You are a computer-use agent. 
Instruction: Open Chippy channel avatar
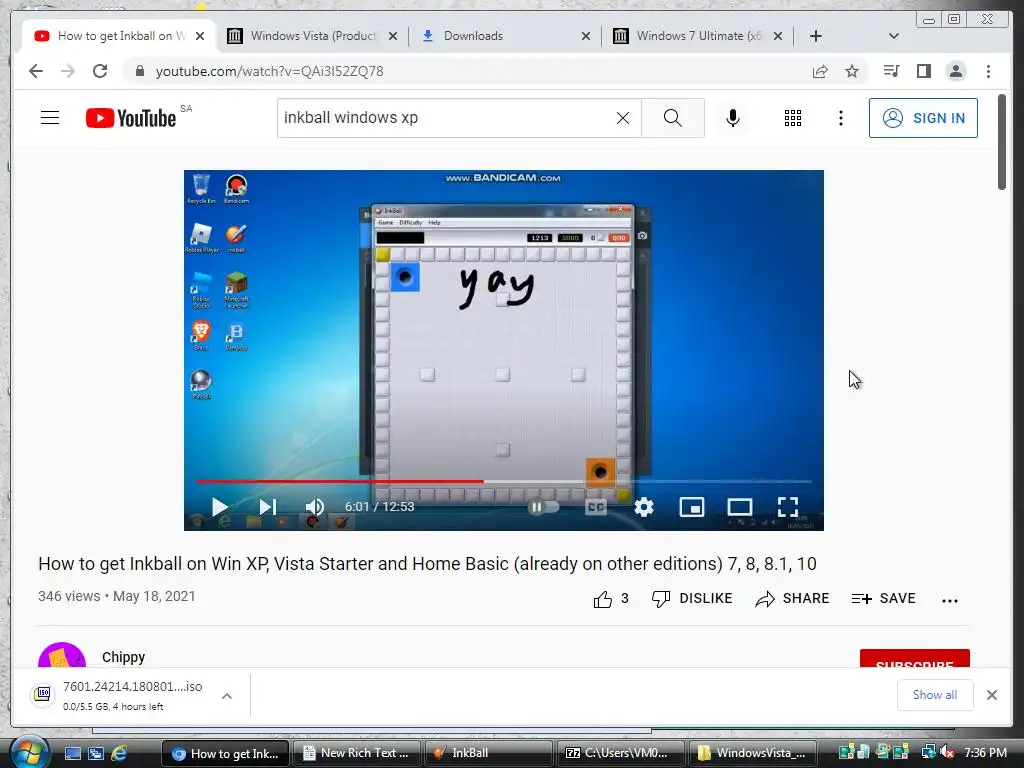click(62, 655)
